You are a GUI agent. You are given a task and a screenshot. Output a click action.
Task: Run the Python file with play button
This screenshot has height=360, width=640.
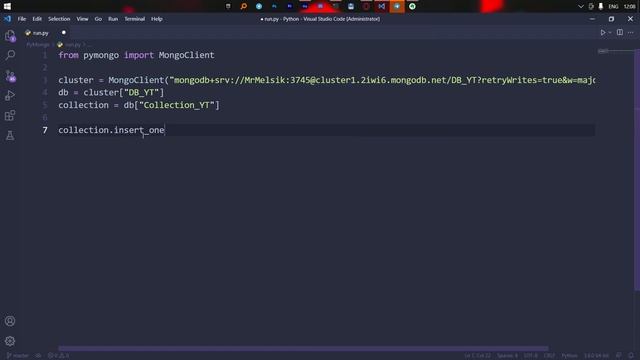pyautogui.click(x=603, y=33)
